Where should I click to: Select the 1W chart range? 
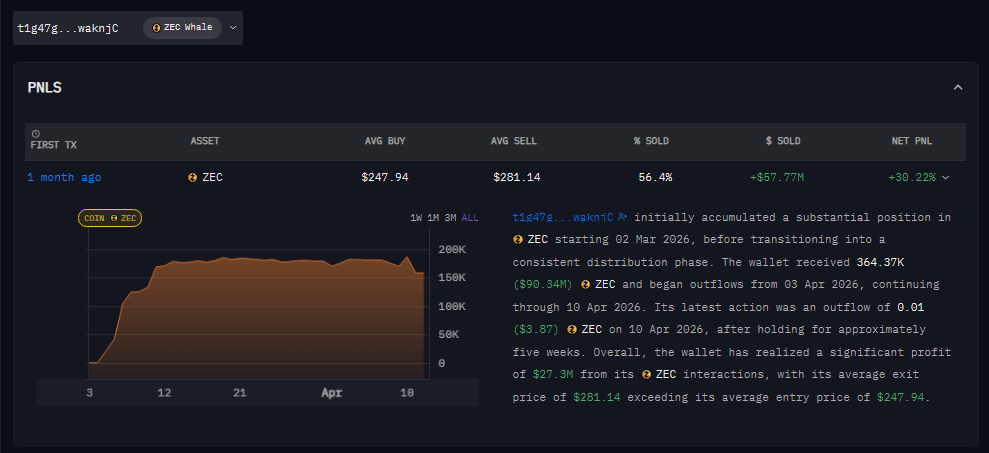coord(416,217)
